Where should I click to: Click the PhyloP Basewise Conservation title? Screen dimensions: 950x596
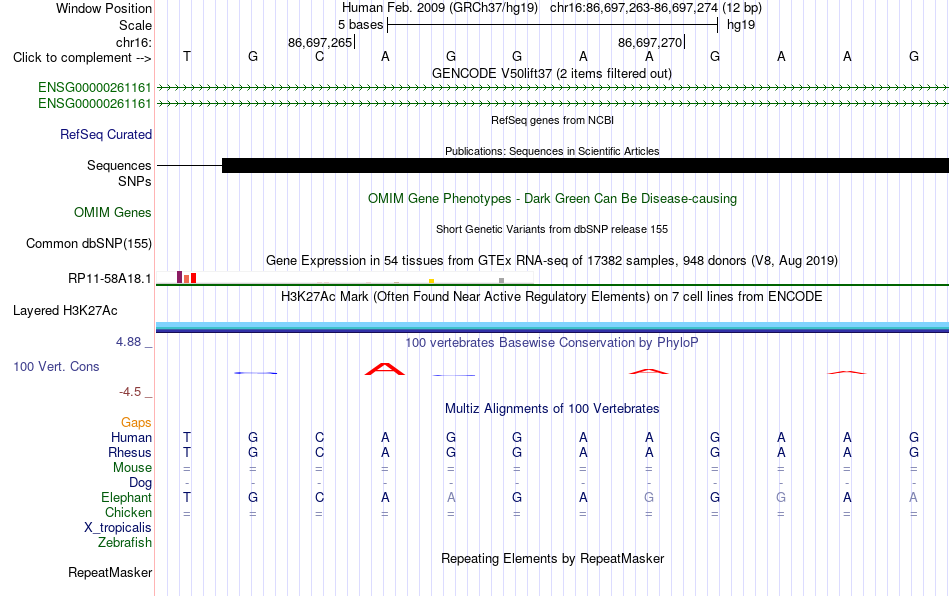pos(551,342)
